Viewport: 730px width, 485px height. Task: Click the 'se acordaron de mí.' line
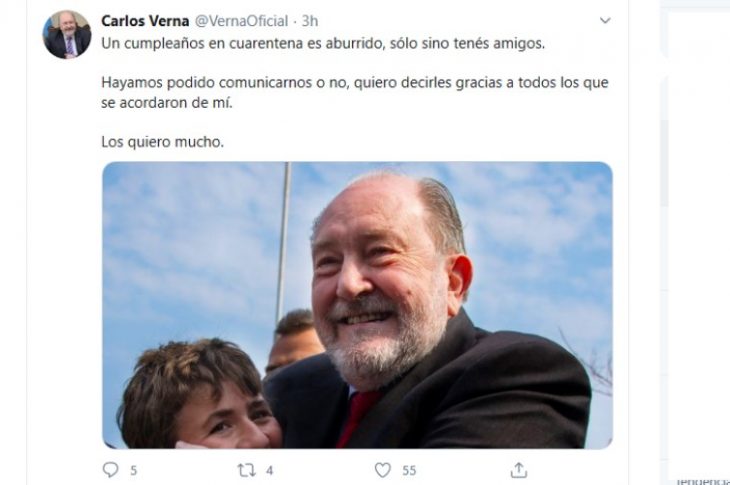click(x=167, y=102)
